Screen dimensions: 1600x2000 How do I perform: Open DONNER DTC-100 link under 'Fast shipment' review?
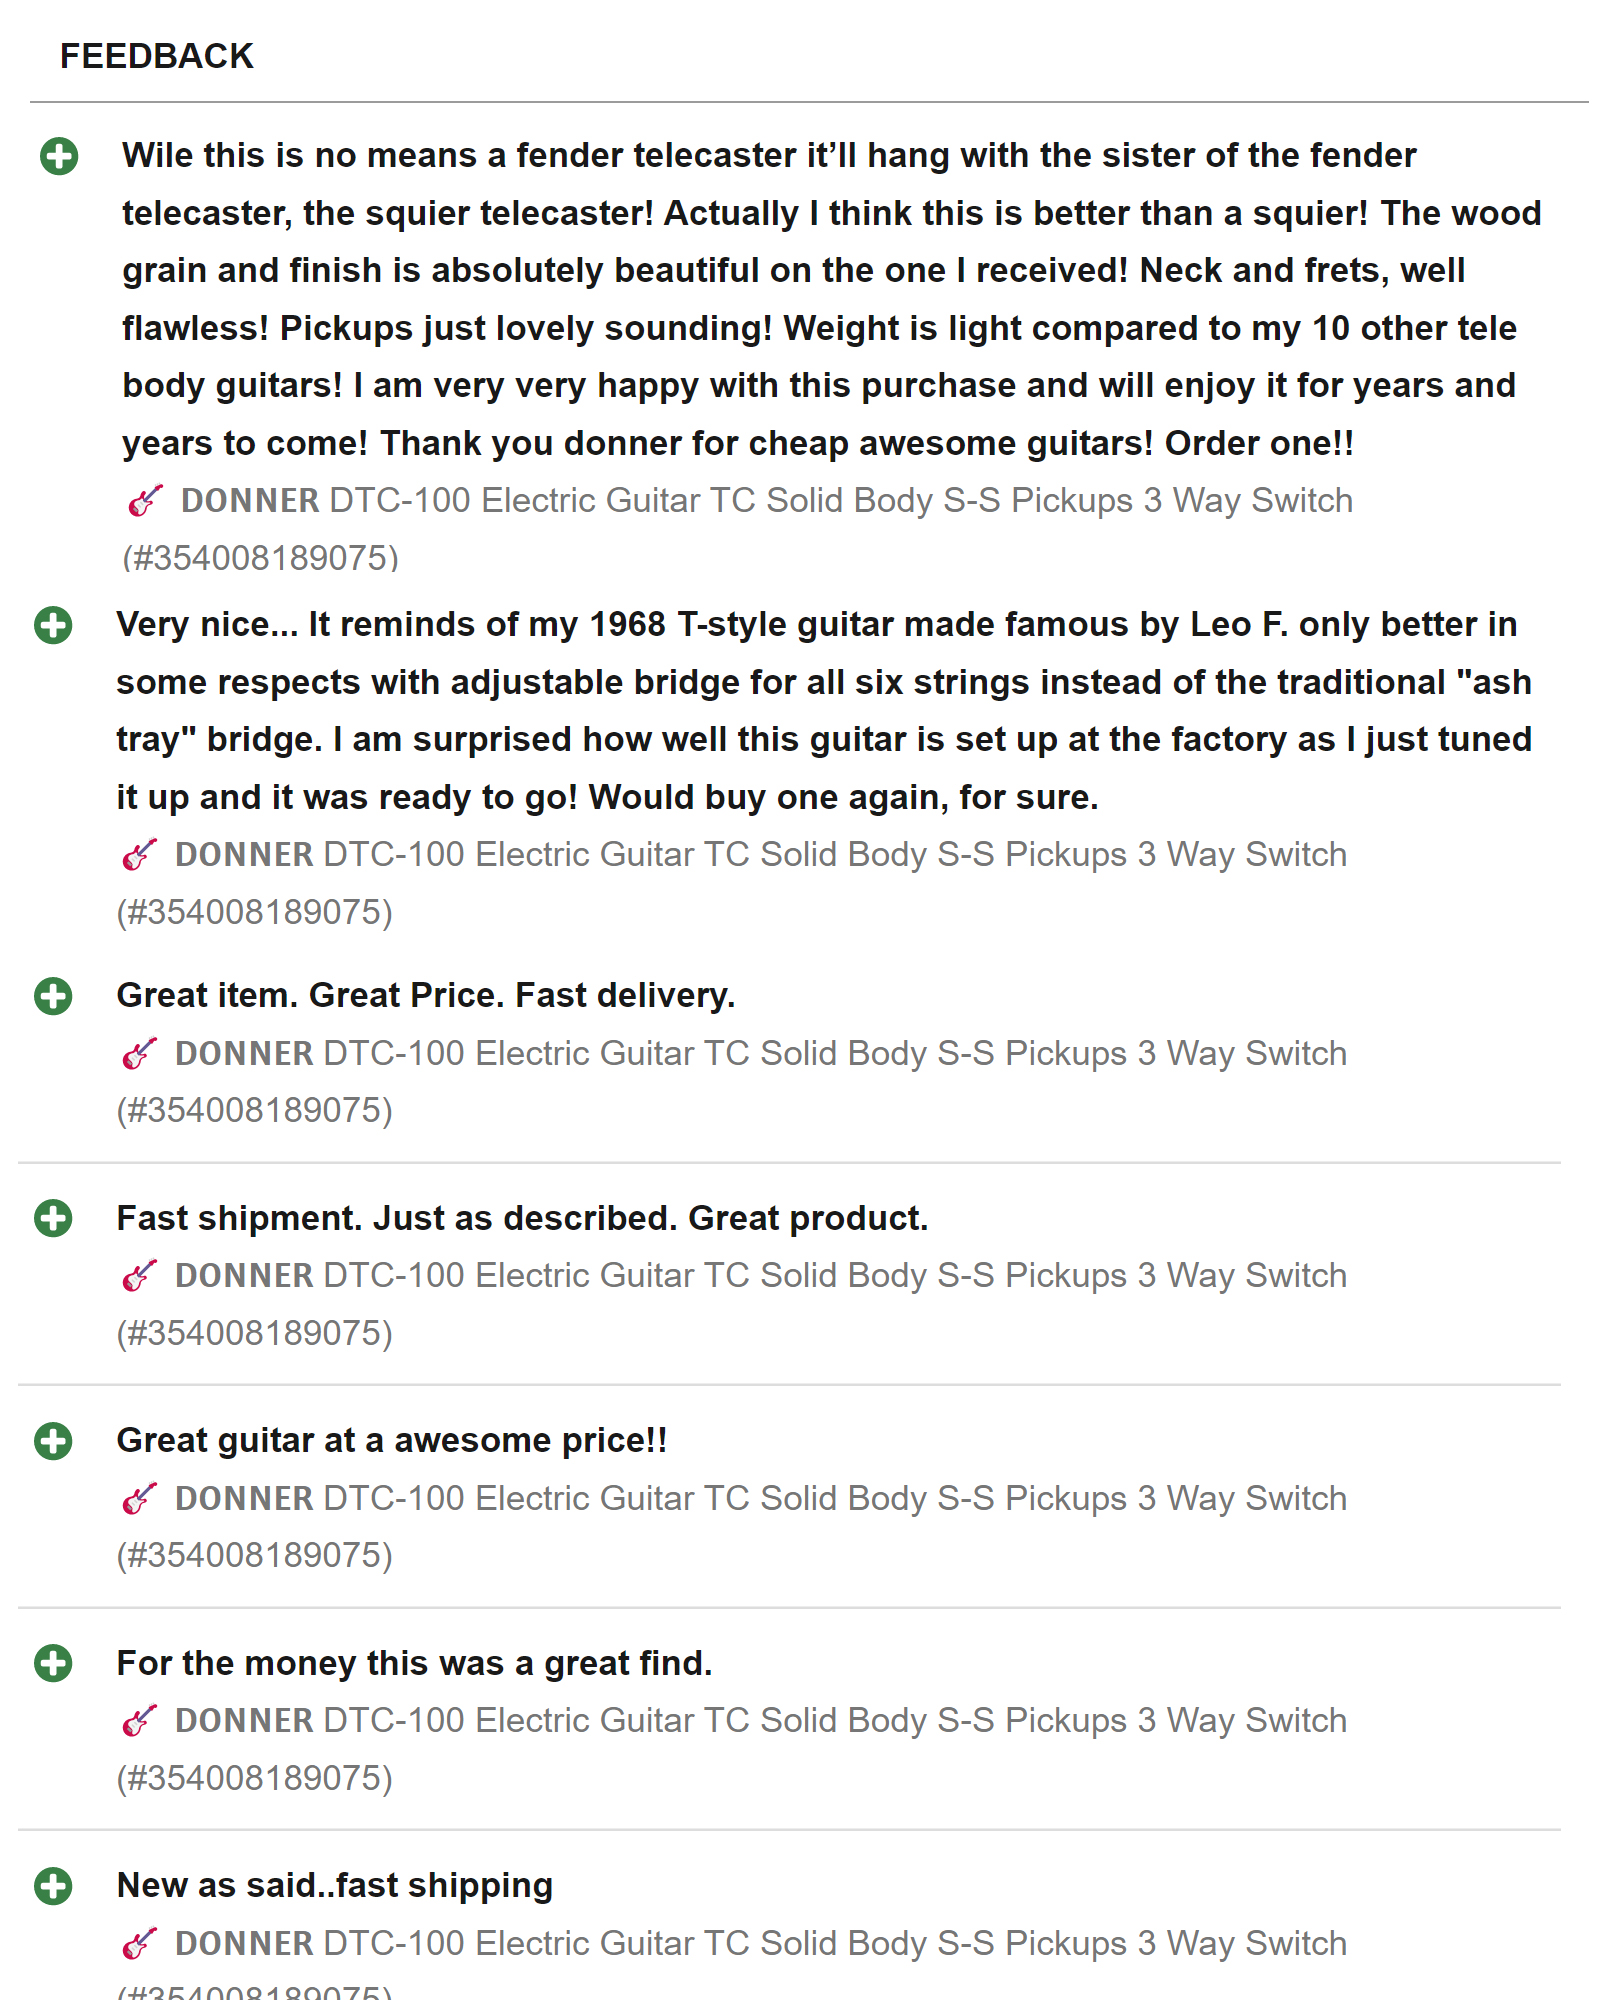click(x=760, y=1276)
